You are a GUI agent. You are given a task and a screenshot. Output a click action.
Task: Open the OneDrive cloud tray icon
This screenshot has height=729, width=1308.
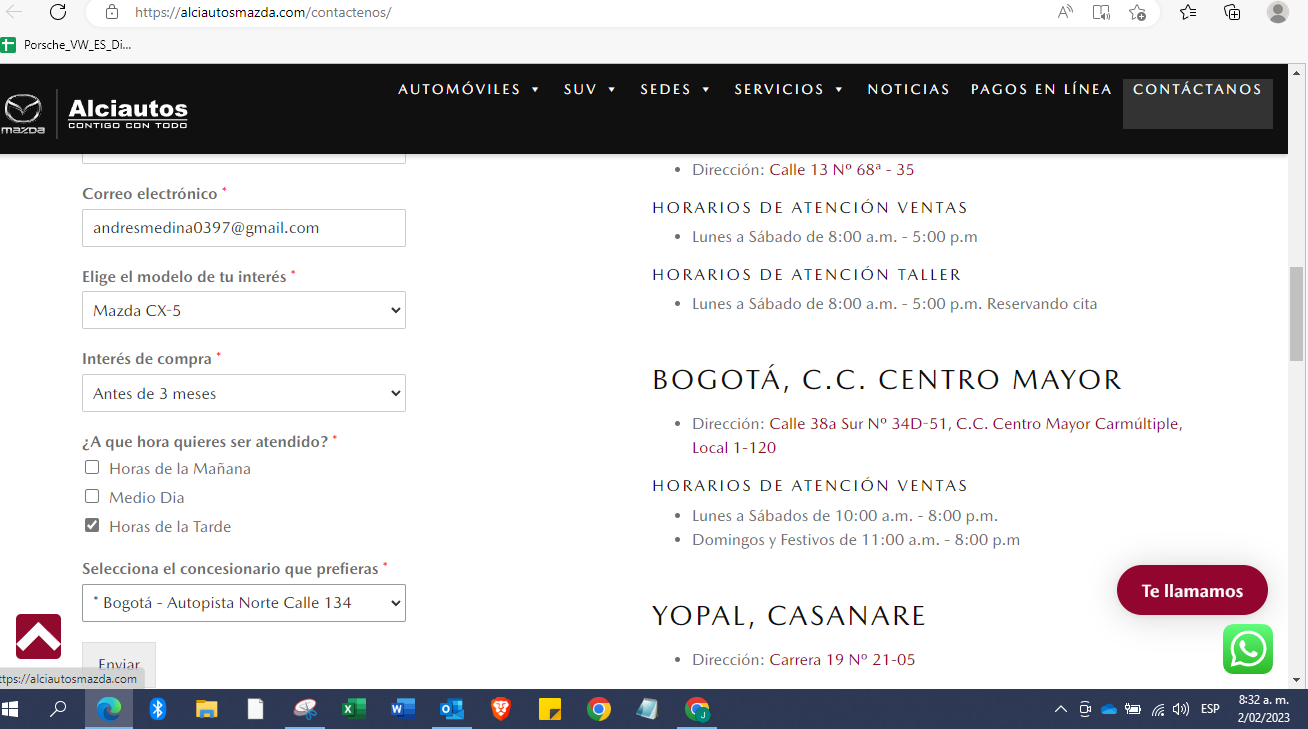click(1108, 709)
